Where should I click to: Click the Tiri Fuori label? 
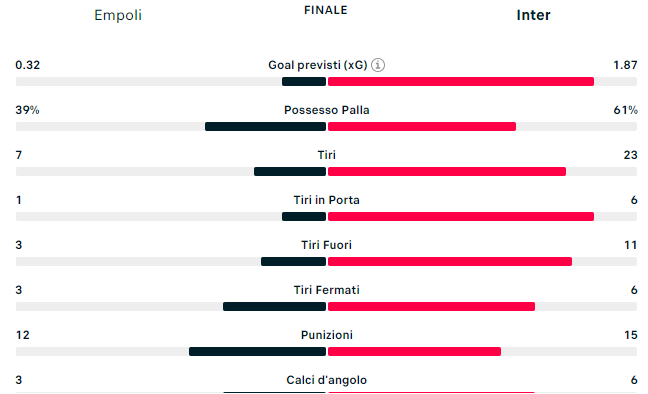[x=326, y=245]
